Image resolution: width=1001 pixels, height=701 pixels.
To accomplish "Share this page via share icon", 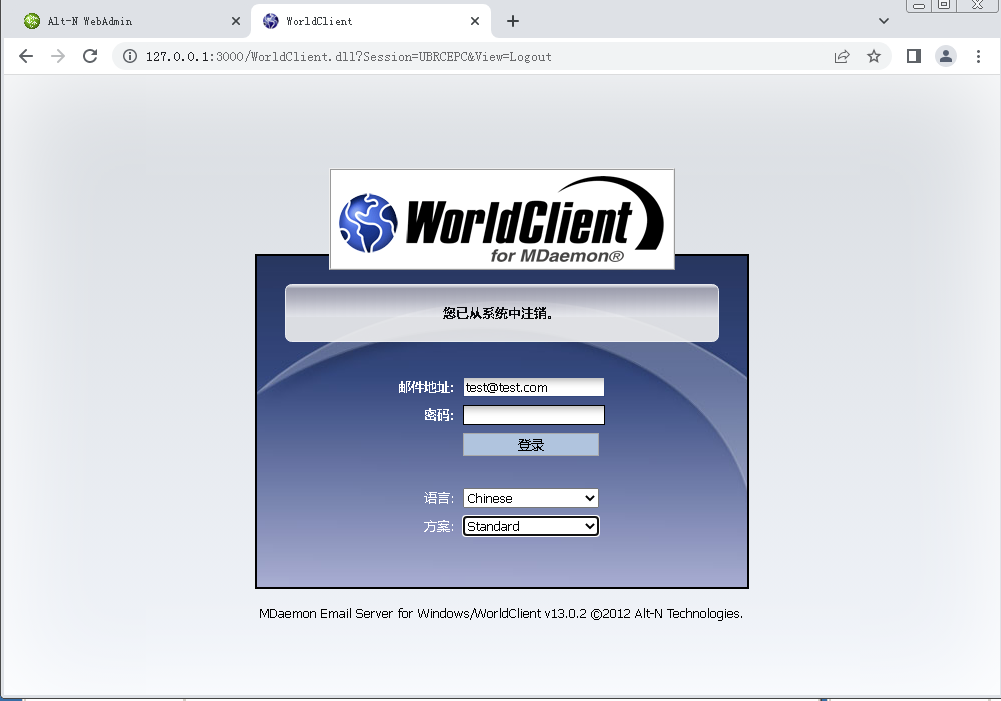I will tap(842, 56).
